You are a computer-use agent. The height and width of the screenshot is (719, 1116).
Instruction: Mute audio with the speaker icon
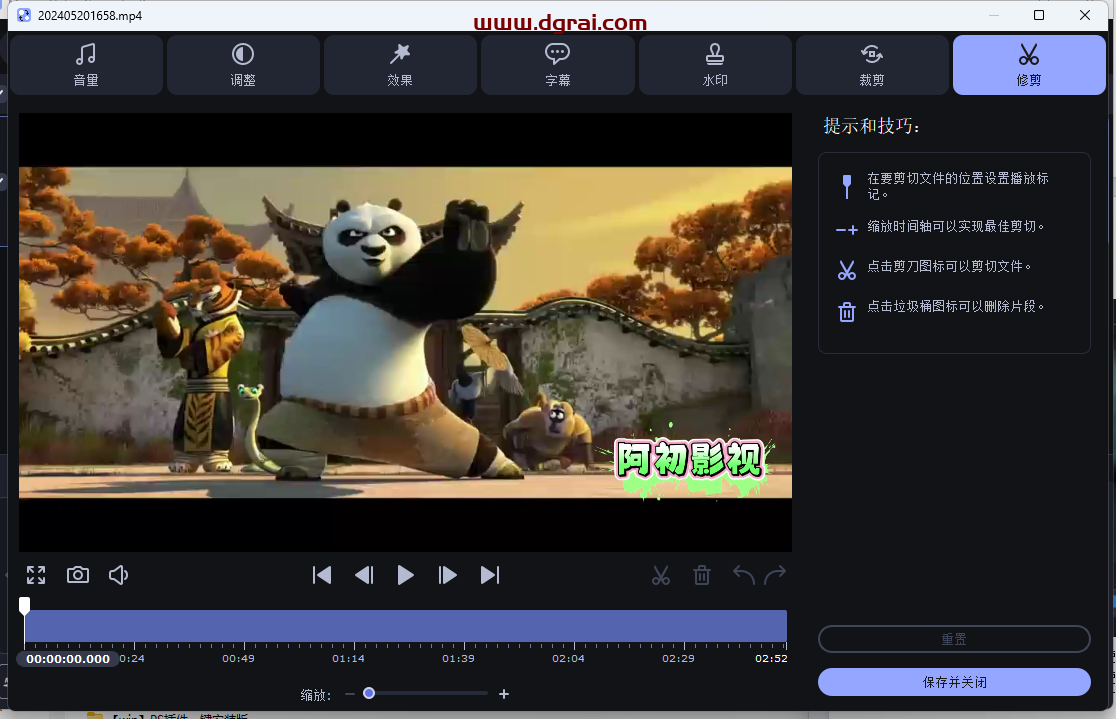(119, 575)
